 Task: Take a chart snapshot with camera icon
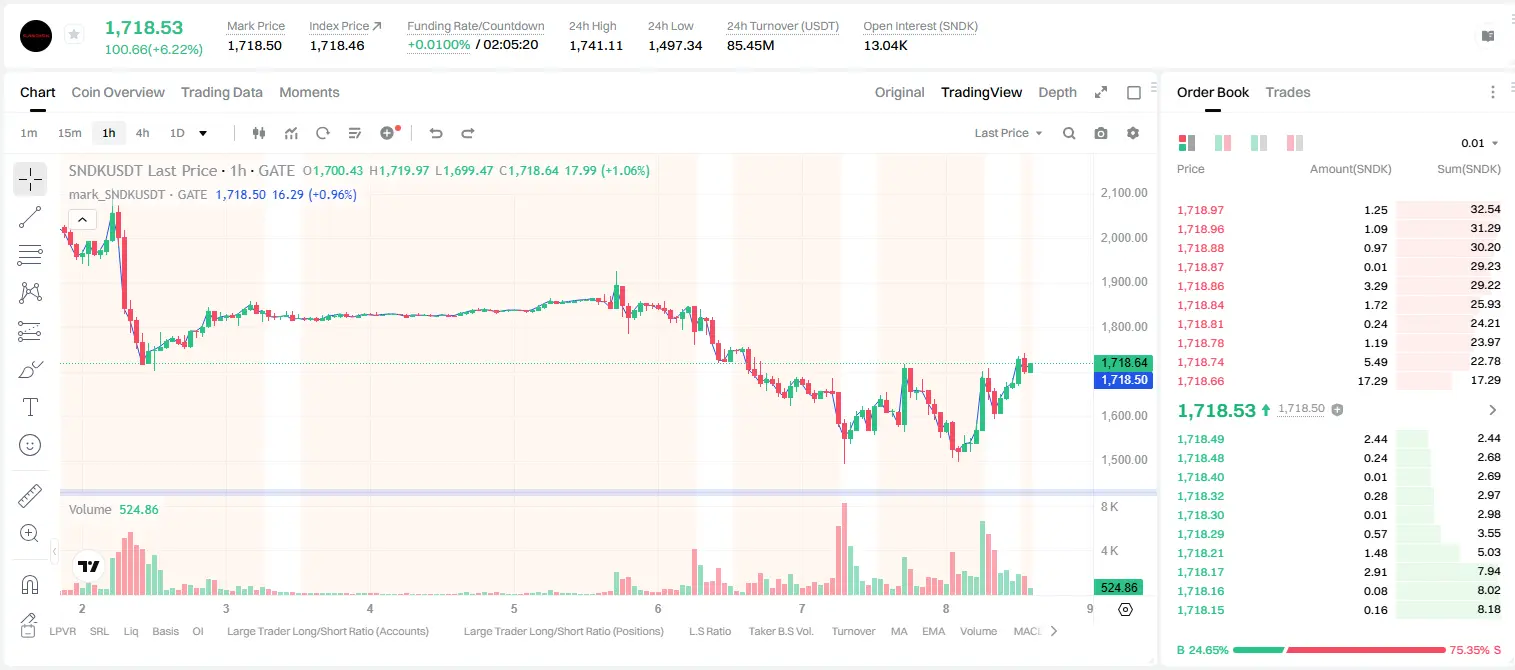click(1101, 133)
